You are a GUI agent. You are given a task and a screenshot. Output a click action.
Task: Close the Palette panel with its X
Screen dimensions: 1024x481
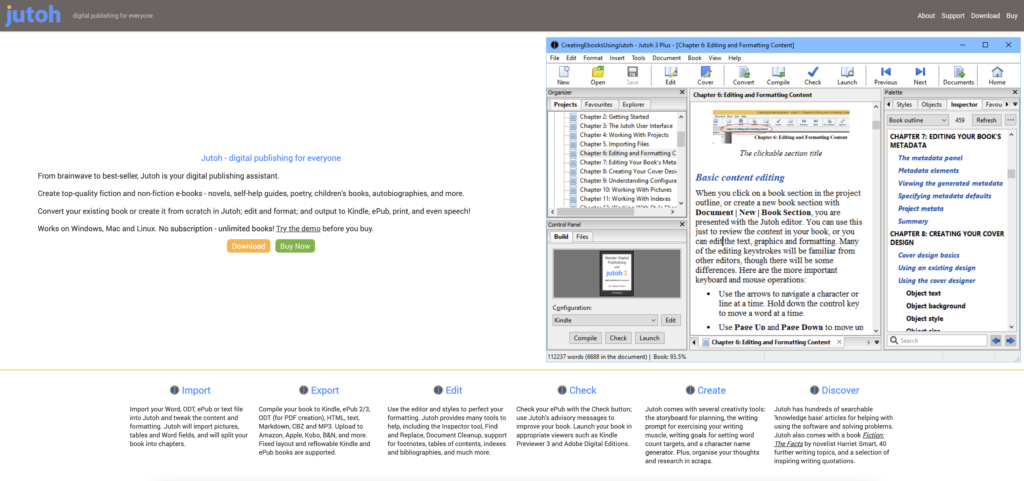coord(1014,93)
